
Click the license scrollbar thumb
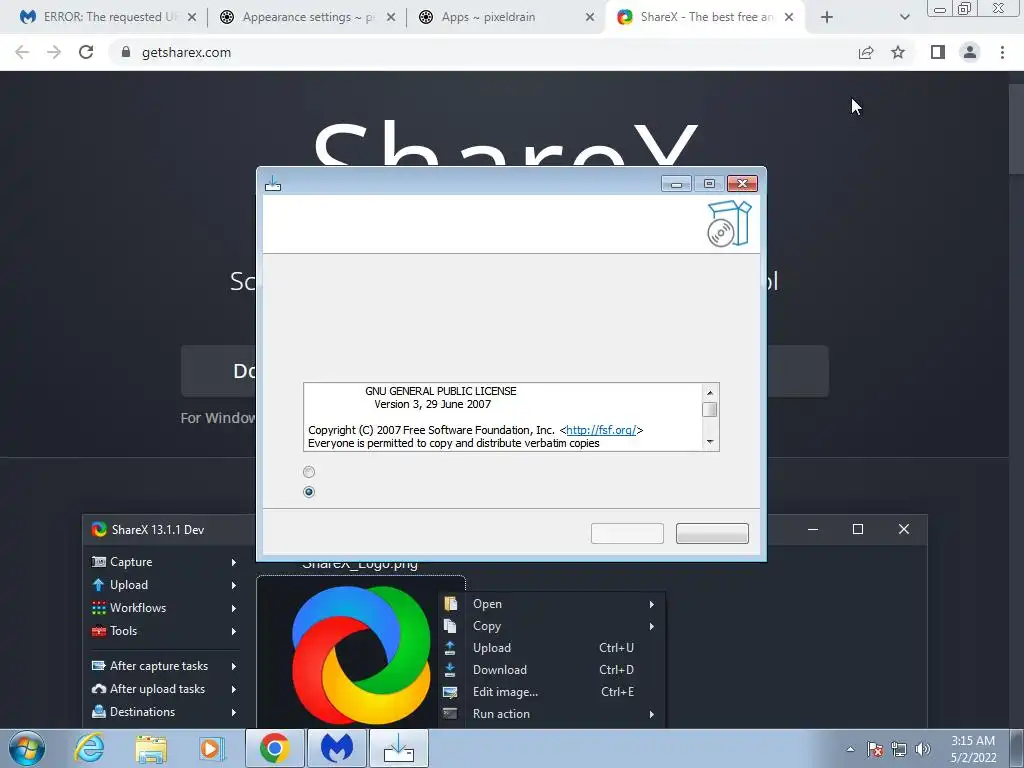(710, 409)
